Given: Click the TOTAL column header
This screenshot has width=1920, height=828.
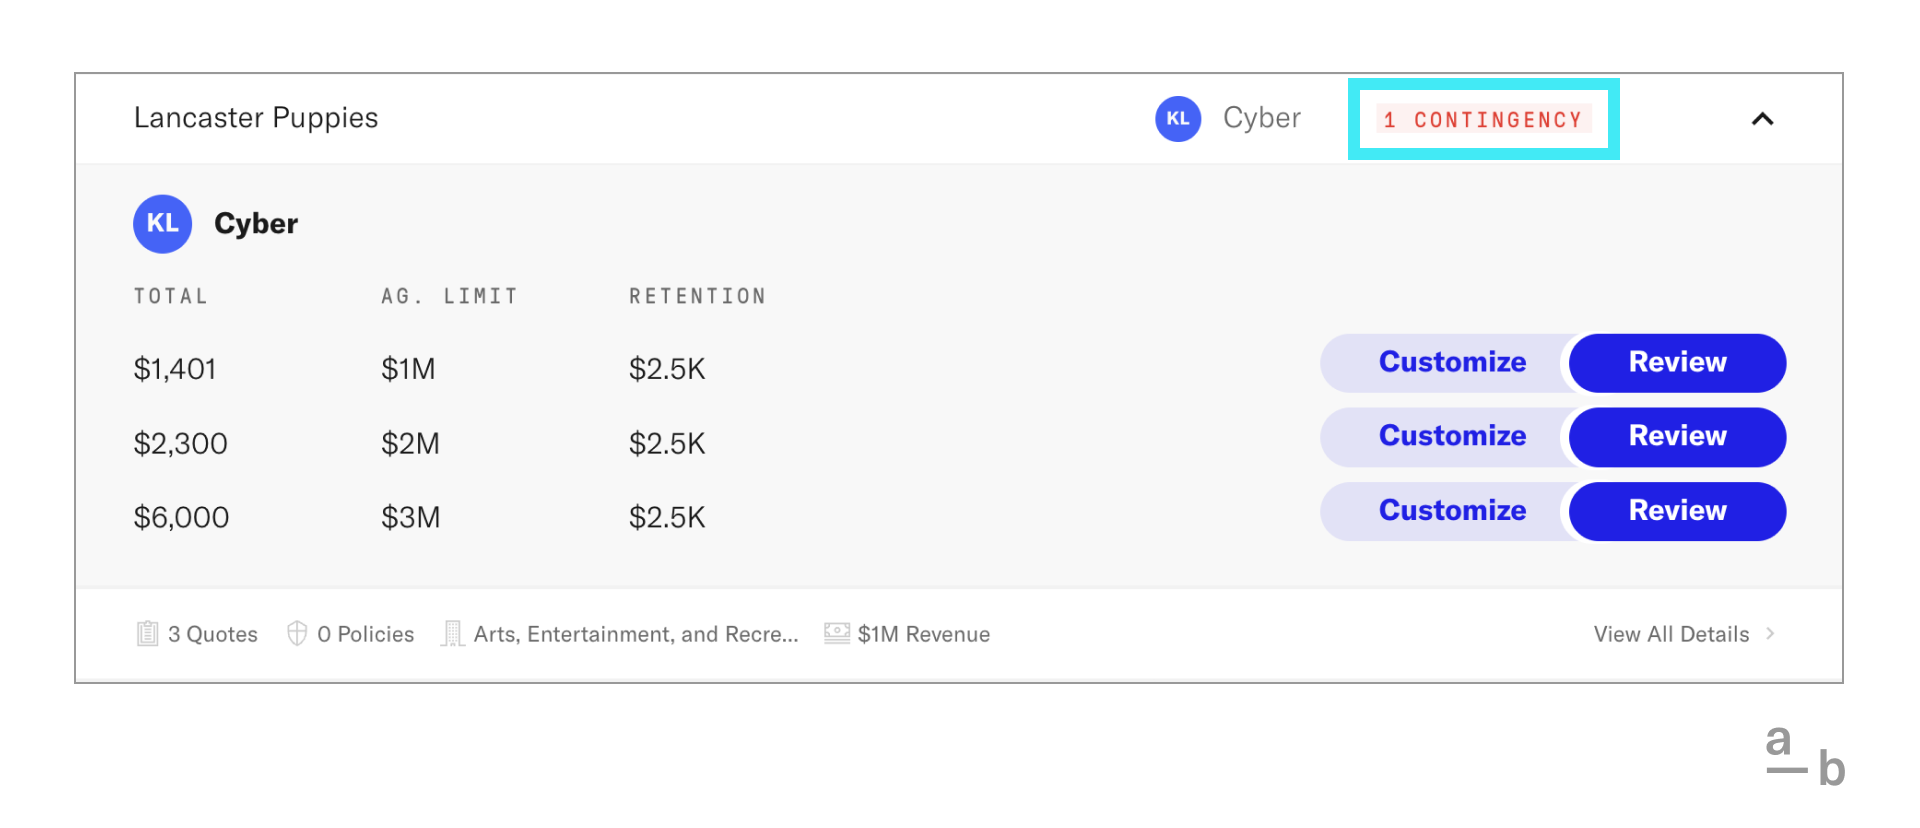Looking at the screenshot, I should (x=171, y=296).
